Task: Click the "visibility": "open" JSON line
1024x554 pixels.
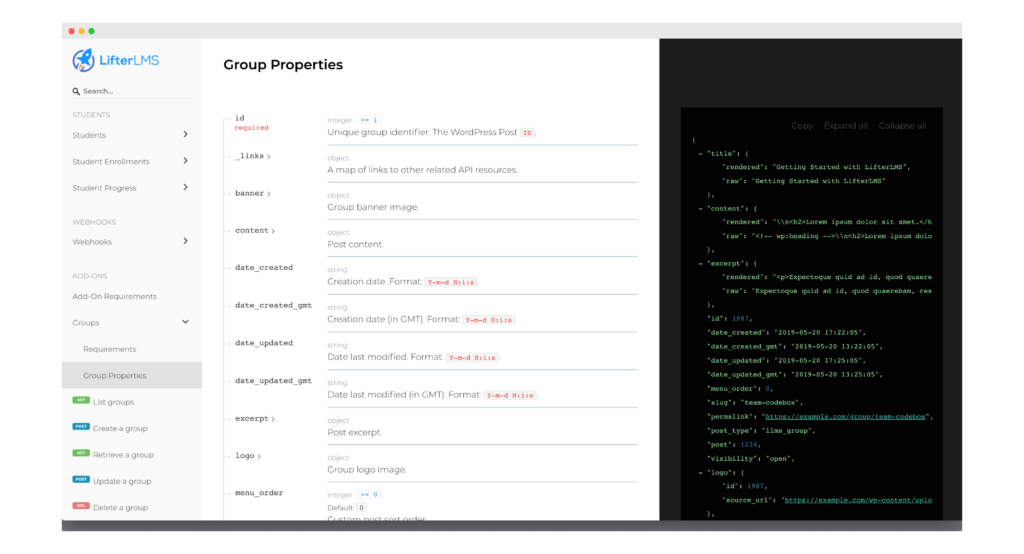Action: [750, 459]
